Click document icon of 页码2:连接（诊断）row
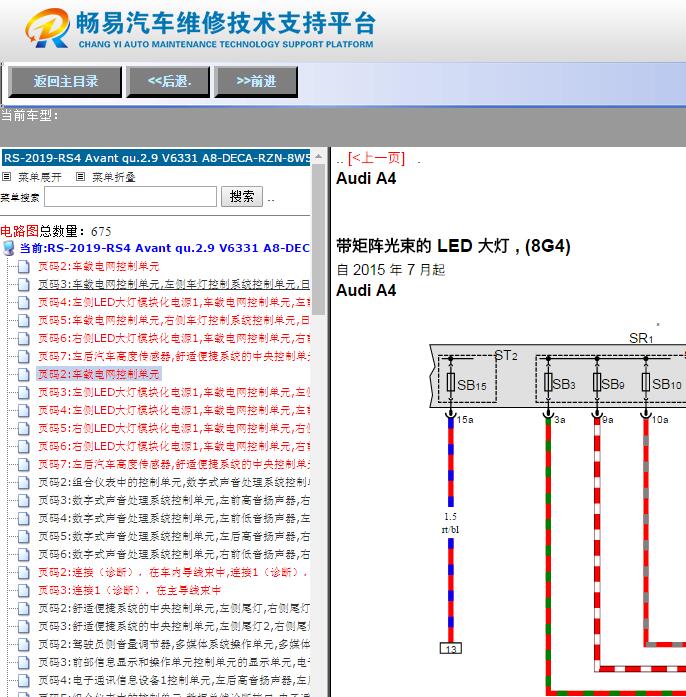 click(x=24, y=573)
